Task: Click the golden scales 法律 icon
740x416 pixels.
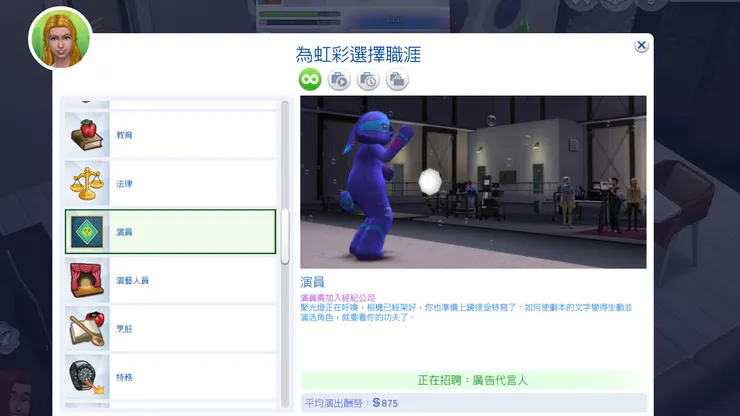Action: (x=87, y=183)
